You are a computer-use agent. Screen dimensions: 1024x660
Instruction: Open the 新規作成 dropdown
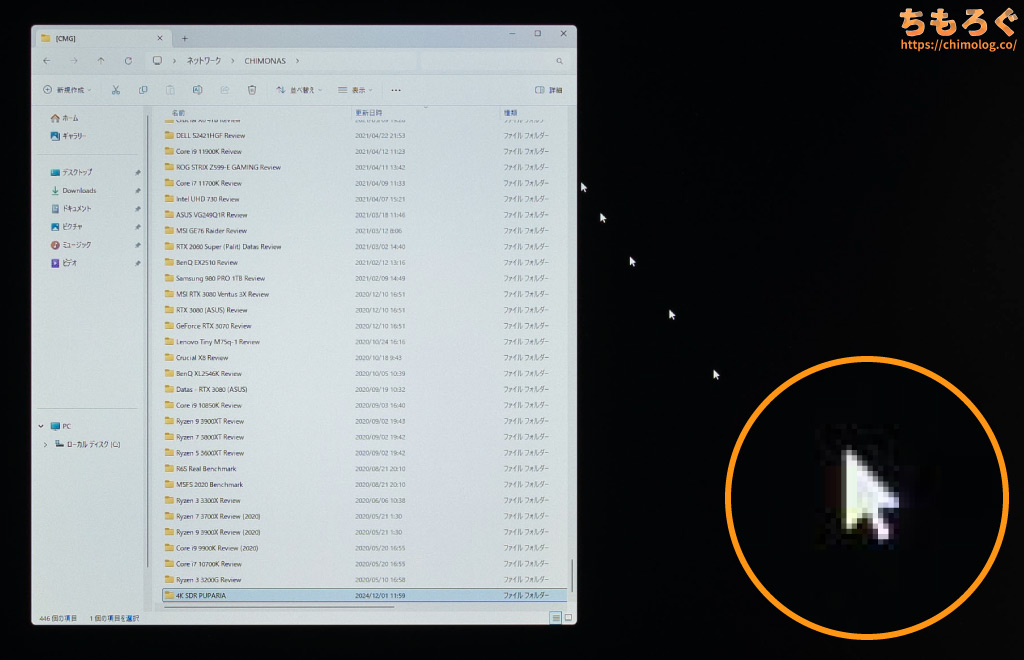(x=67, y=90)
